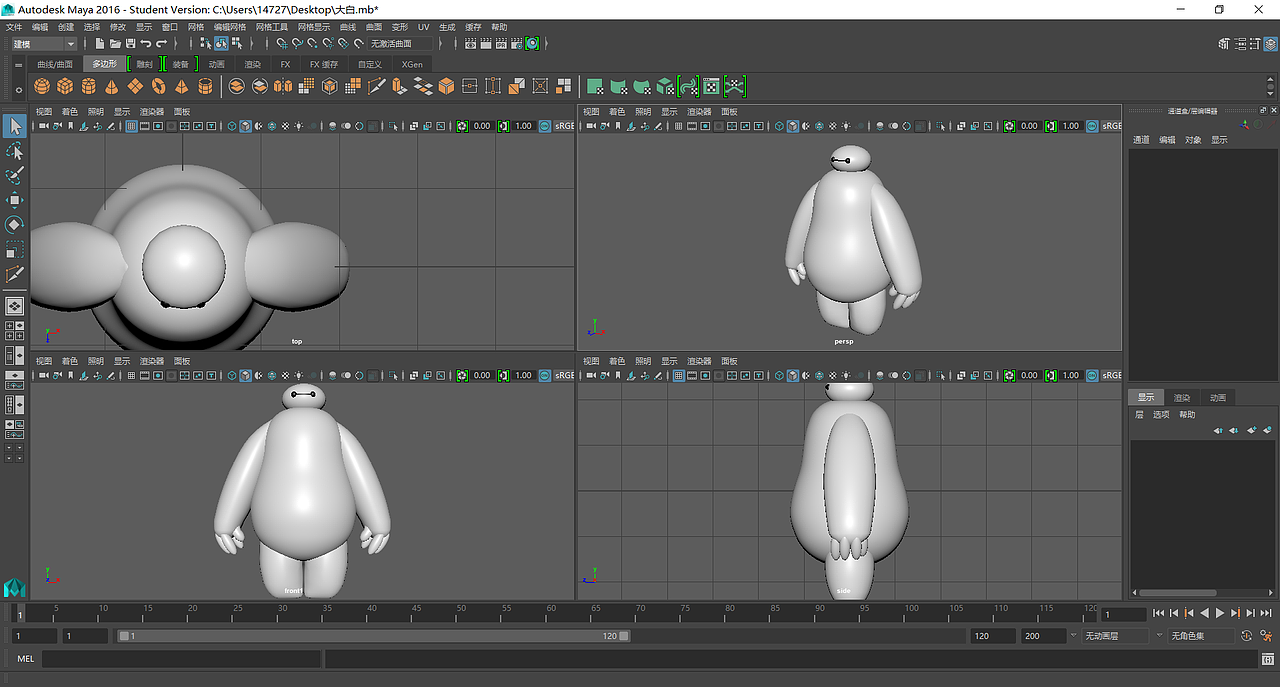Screen dimensions: 1280x687
Task: Create a polygon cube from the shelf
Action: [65, 87]
